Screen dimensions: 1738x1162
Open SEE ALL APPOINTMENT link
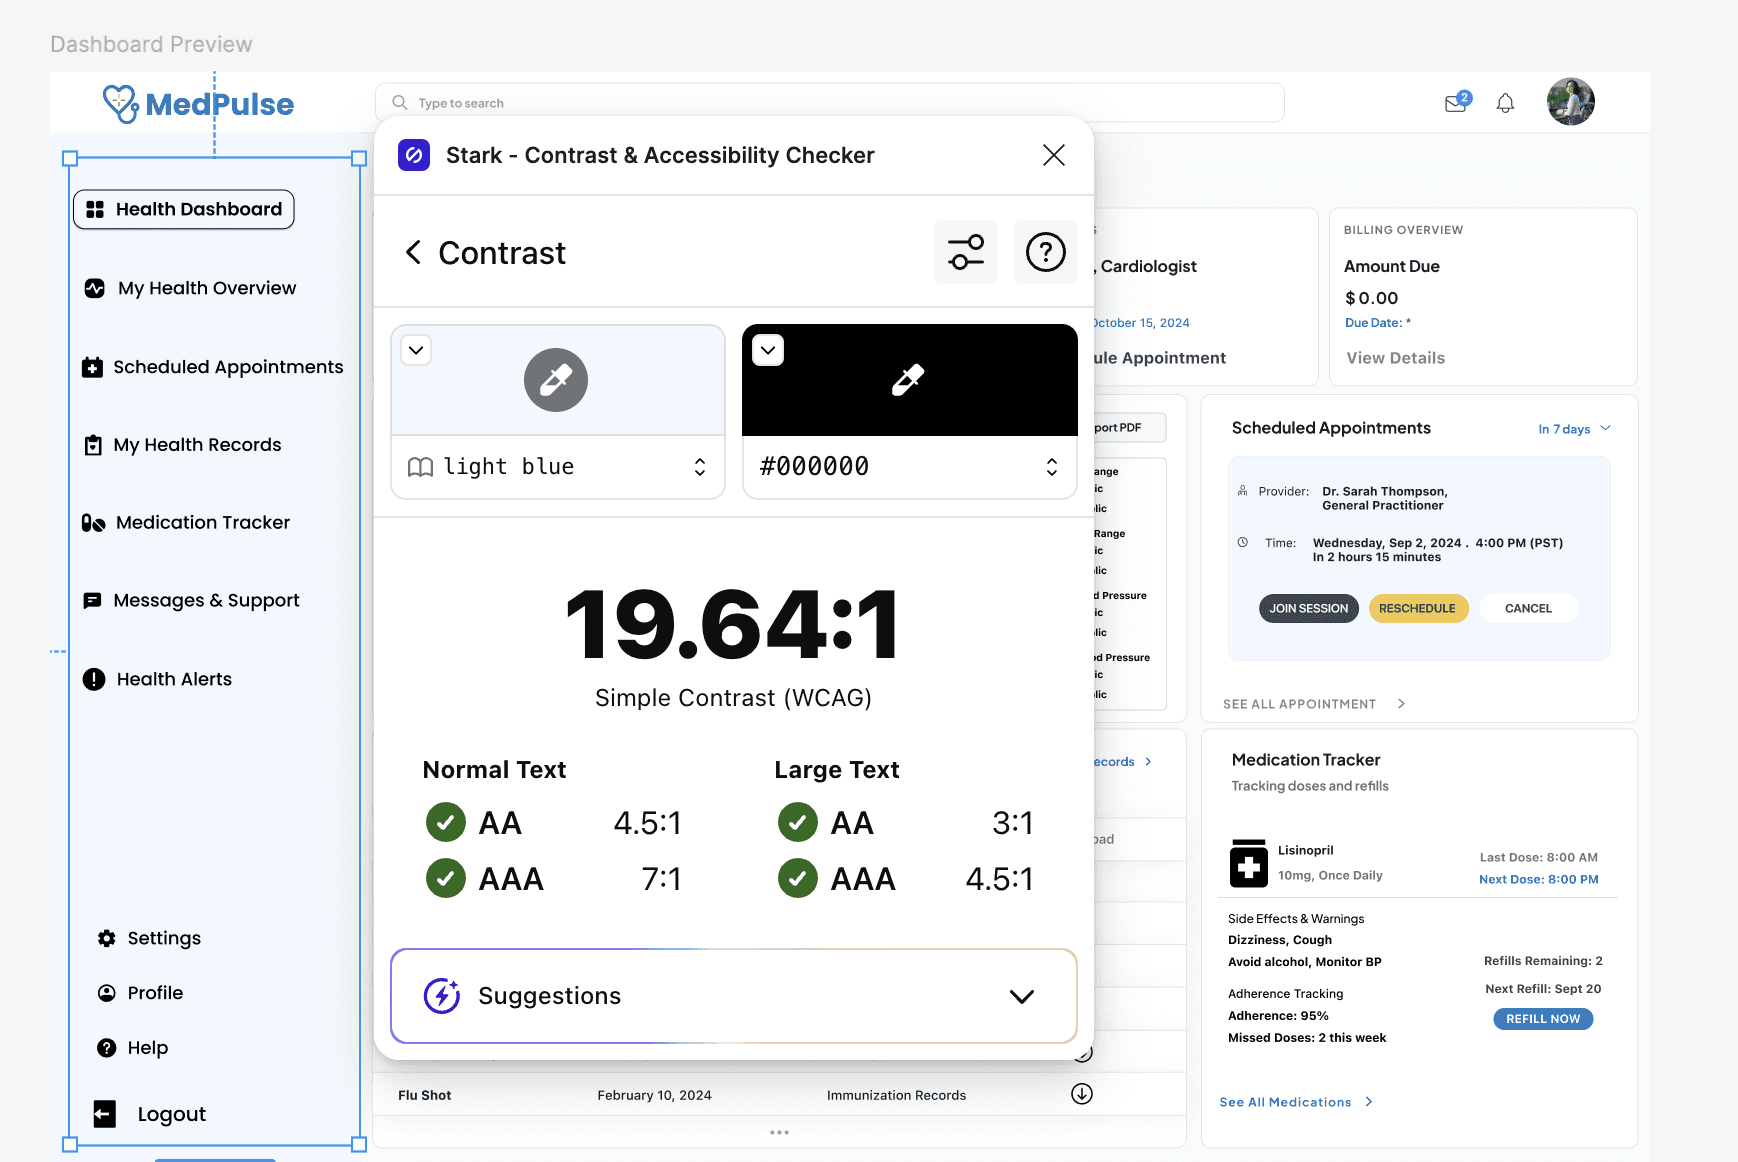tap(1314, 704)
